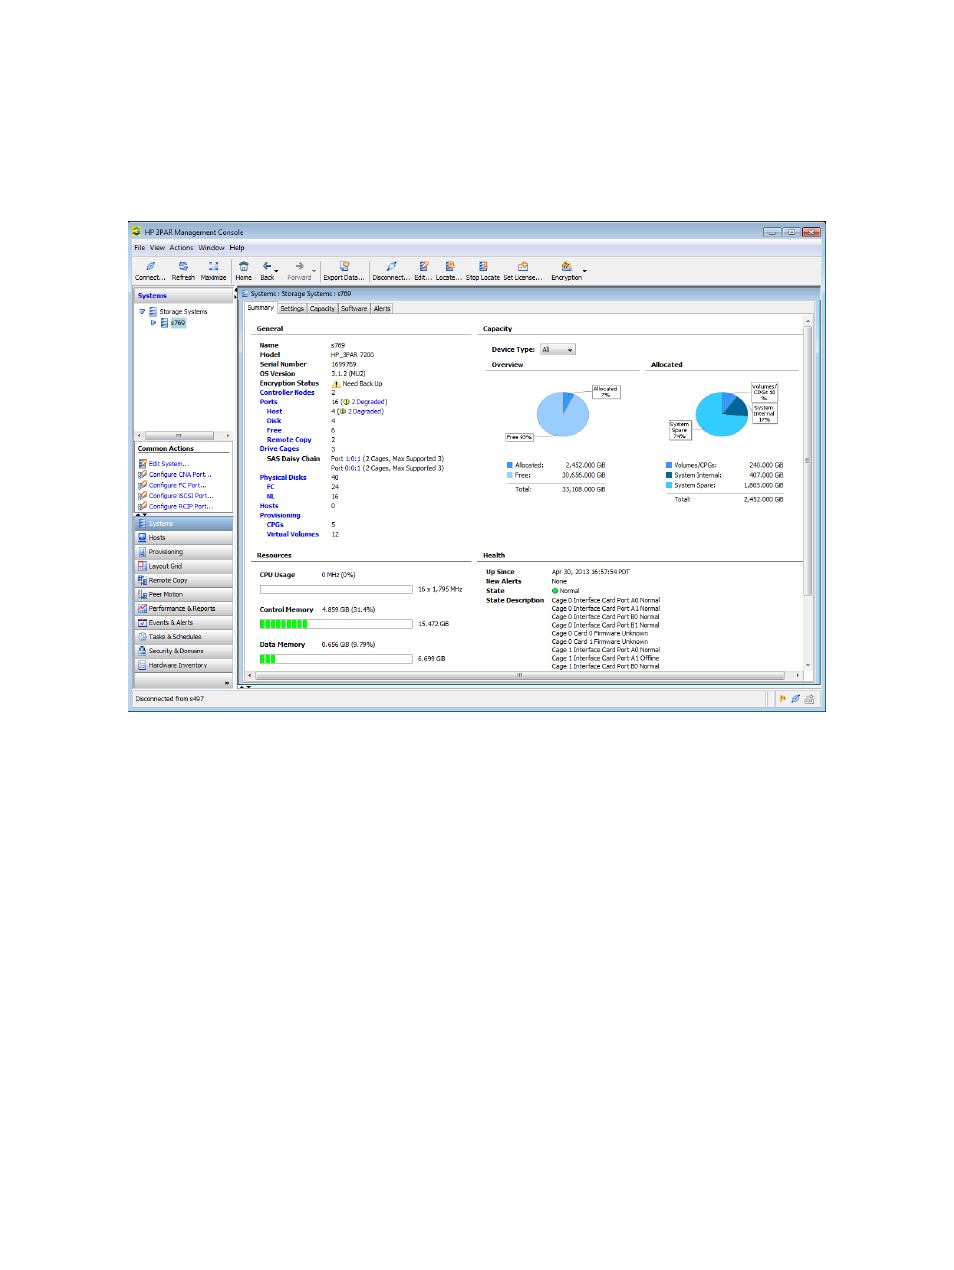The image size is (954, 1270).
Task: Click the flag icon in status bar
Action: point(783,699)
